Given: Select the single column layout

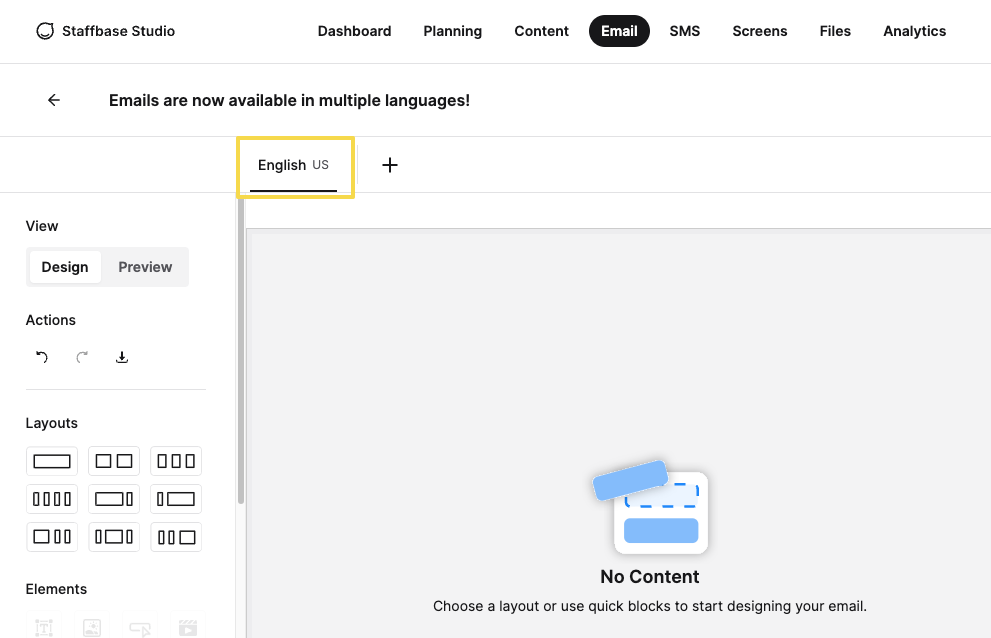Looking at the screenshot, I should pos(52,461).
